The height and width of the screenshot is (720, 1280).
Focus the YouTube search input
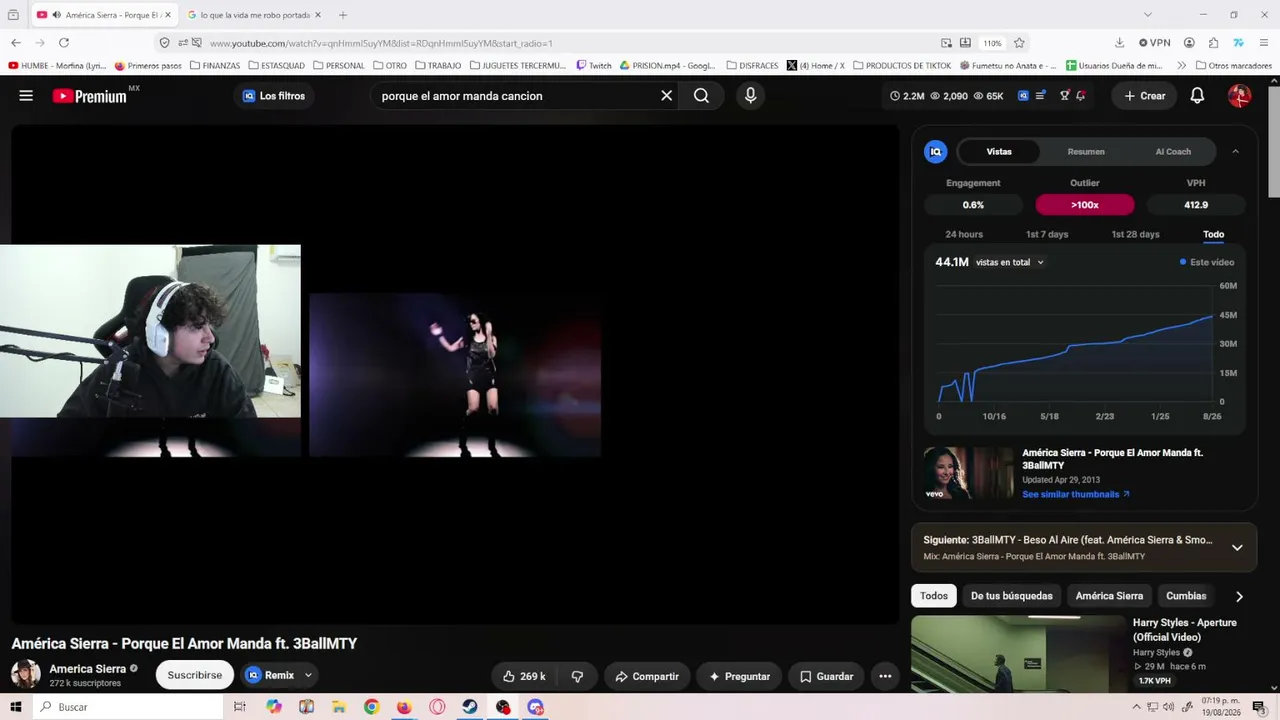tap(515, 96)
